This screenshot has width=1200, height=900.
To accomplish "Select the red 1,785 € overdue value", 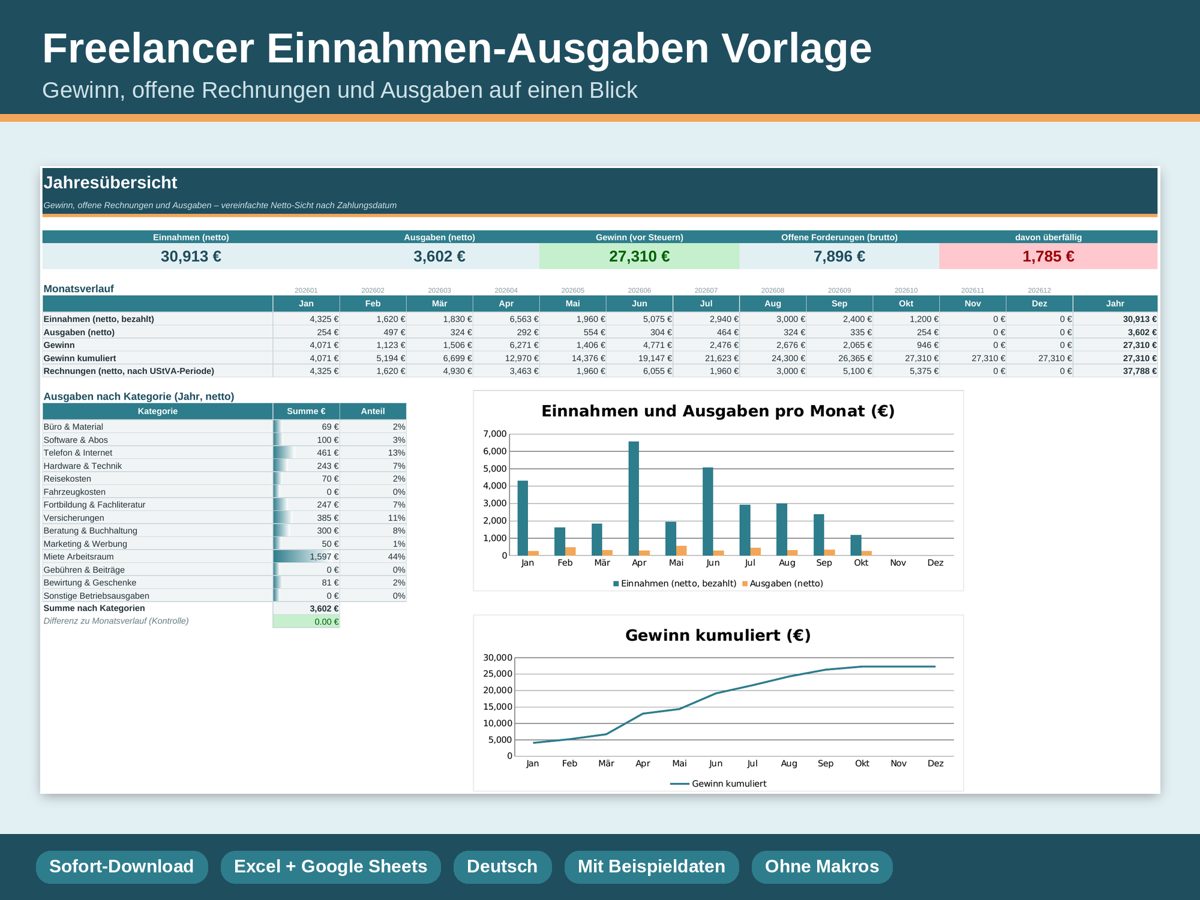I will (x=1048, y=256).
